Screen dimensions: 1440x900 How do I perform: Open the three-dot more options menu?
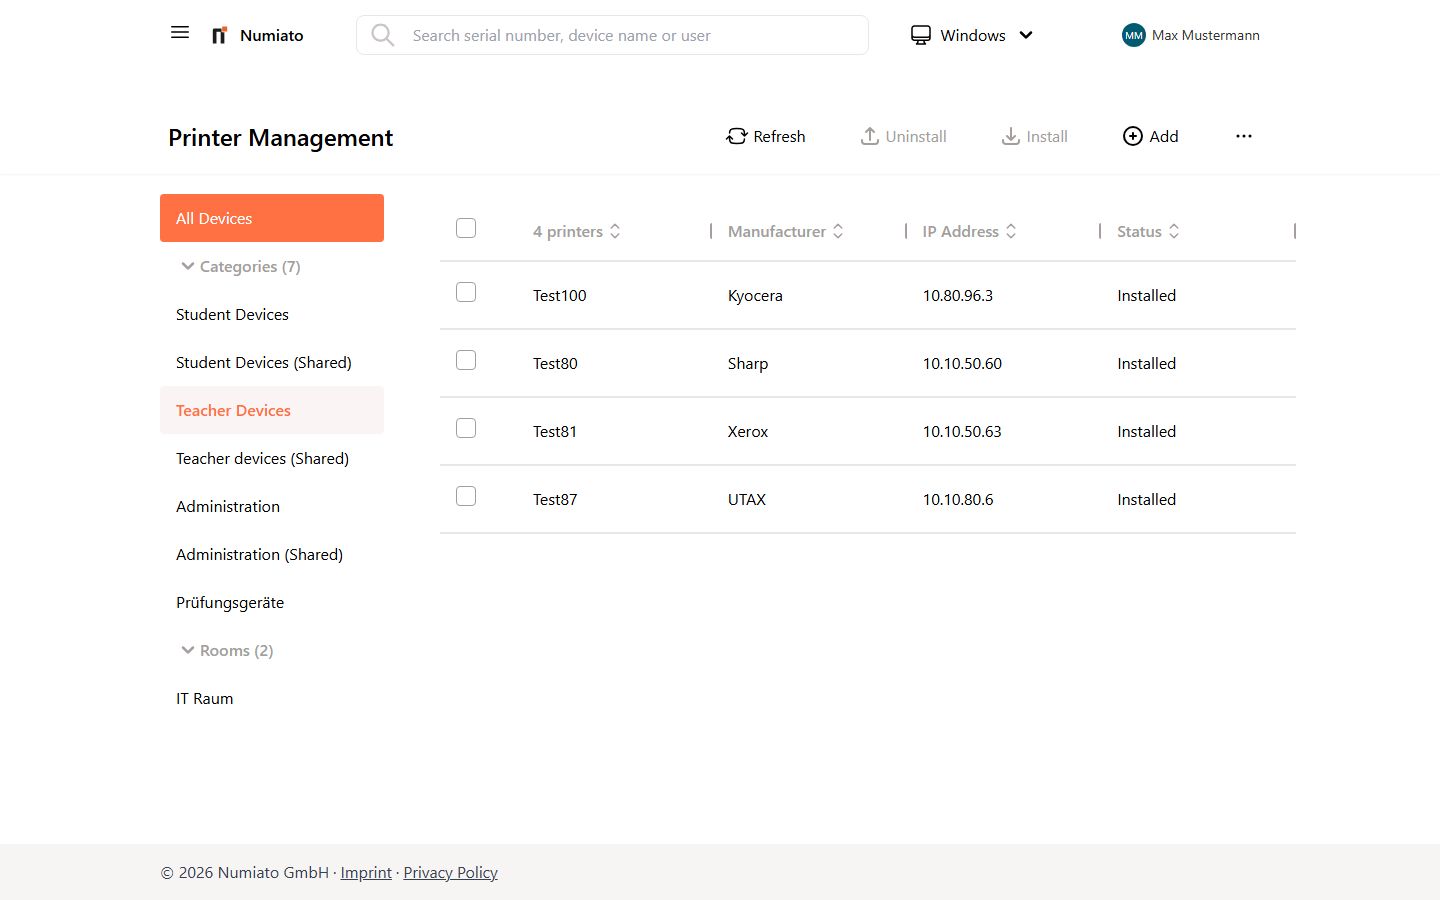1244,136
